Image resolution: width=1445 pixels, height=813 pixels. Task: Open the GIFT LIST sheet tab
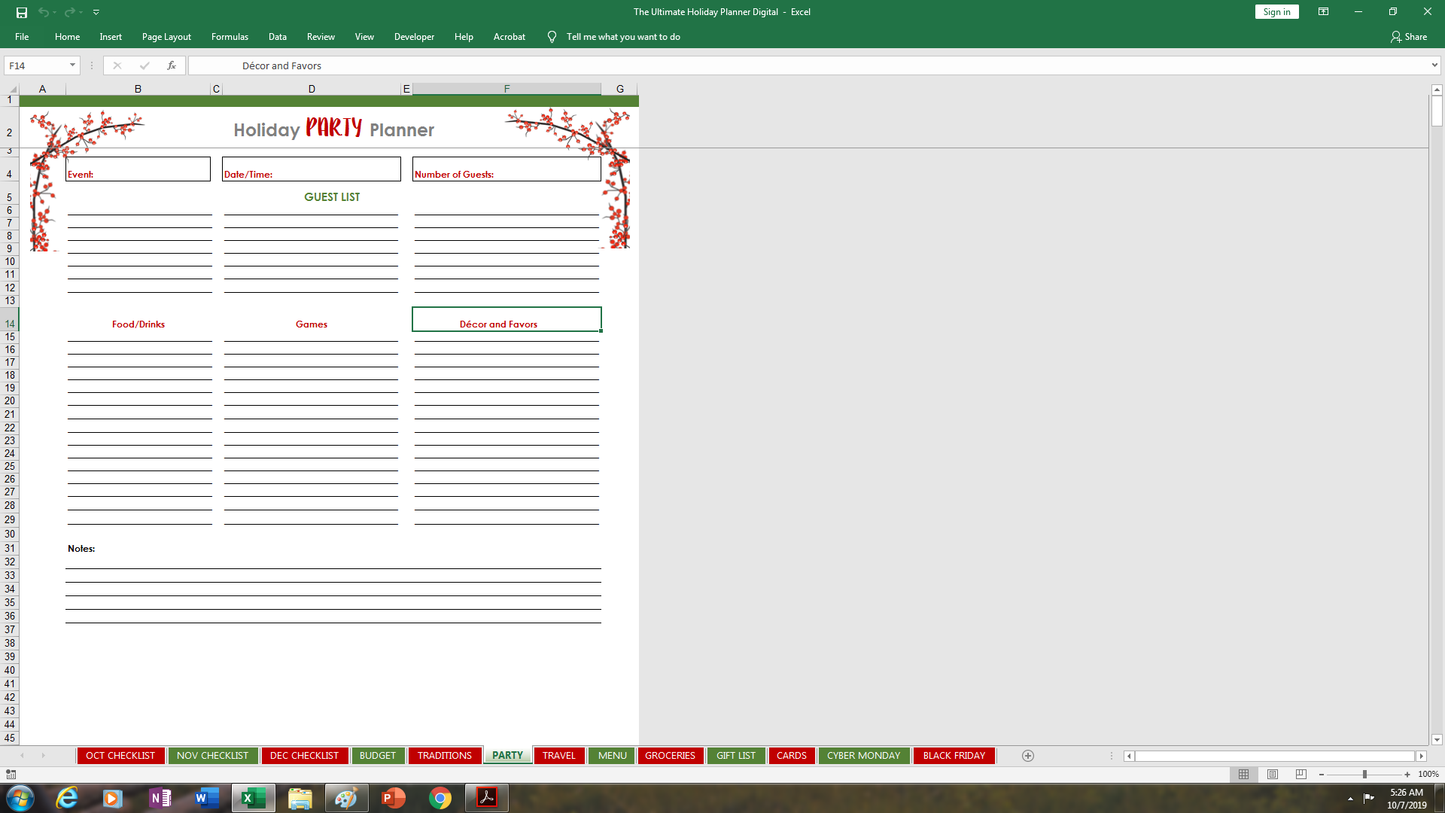[x=736, y=756]
